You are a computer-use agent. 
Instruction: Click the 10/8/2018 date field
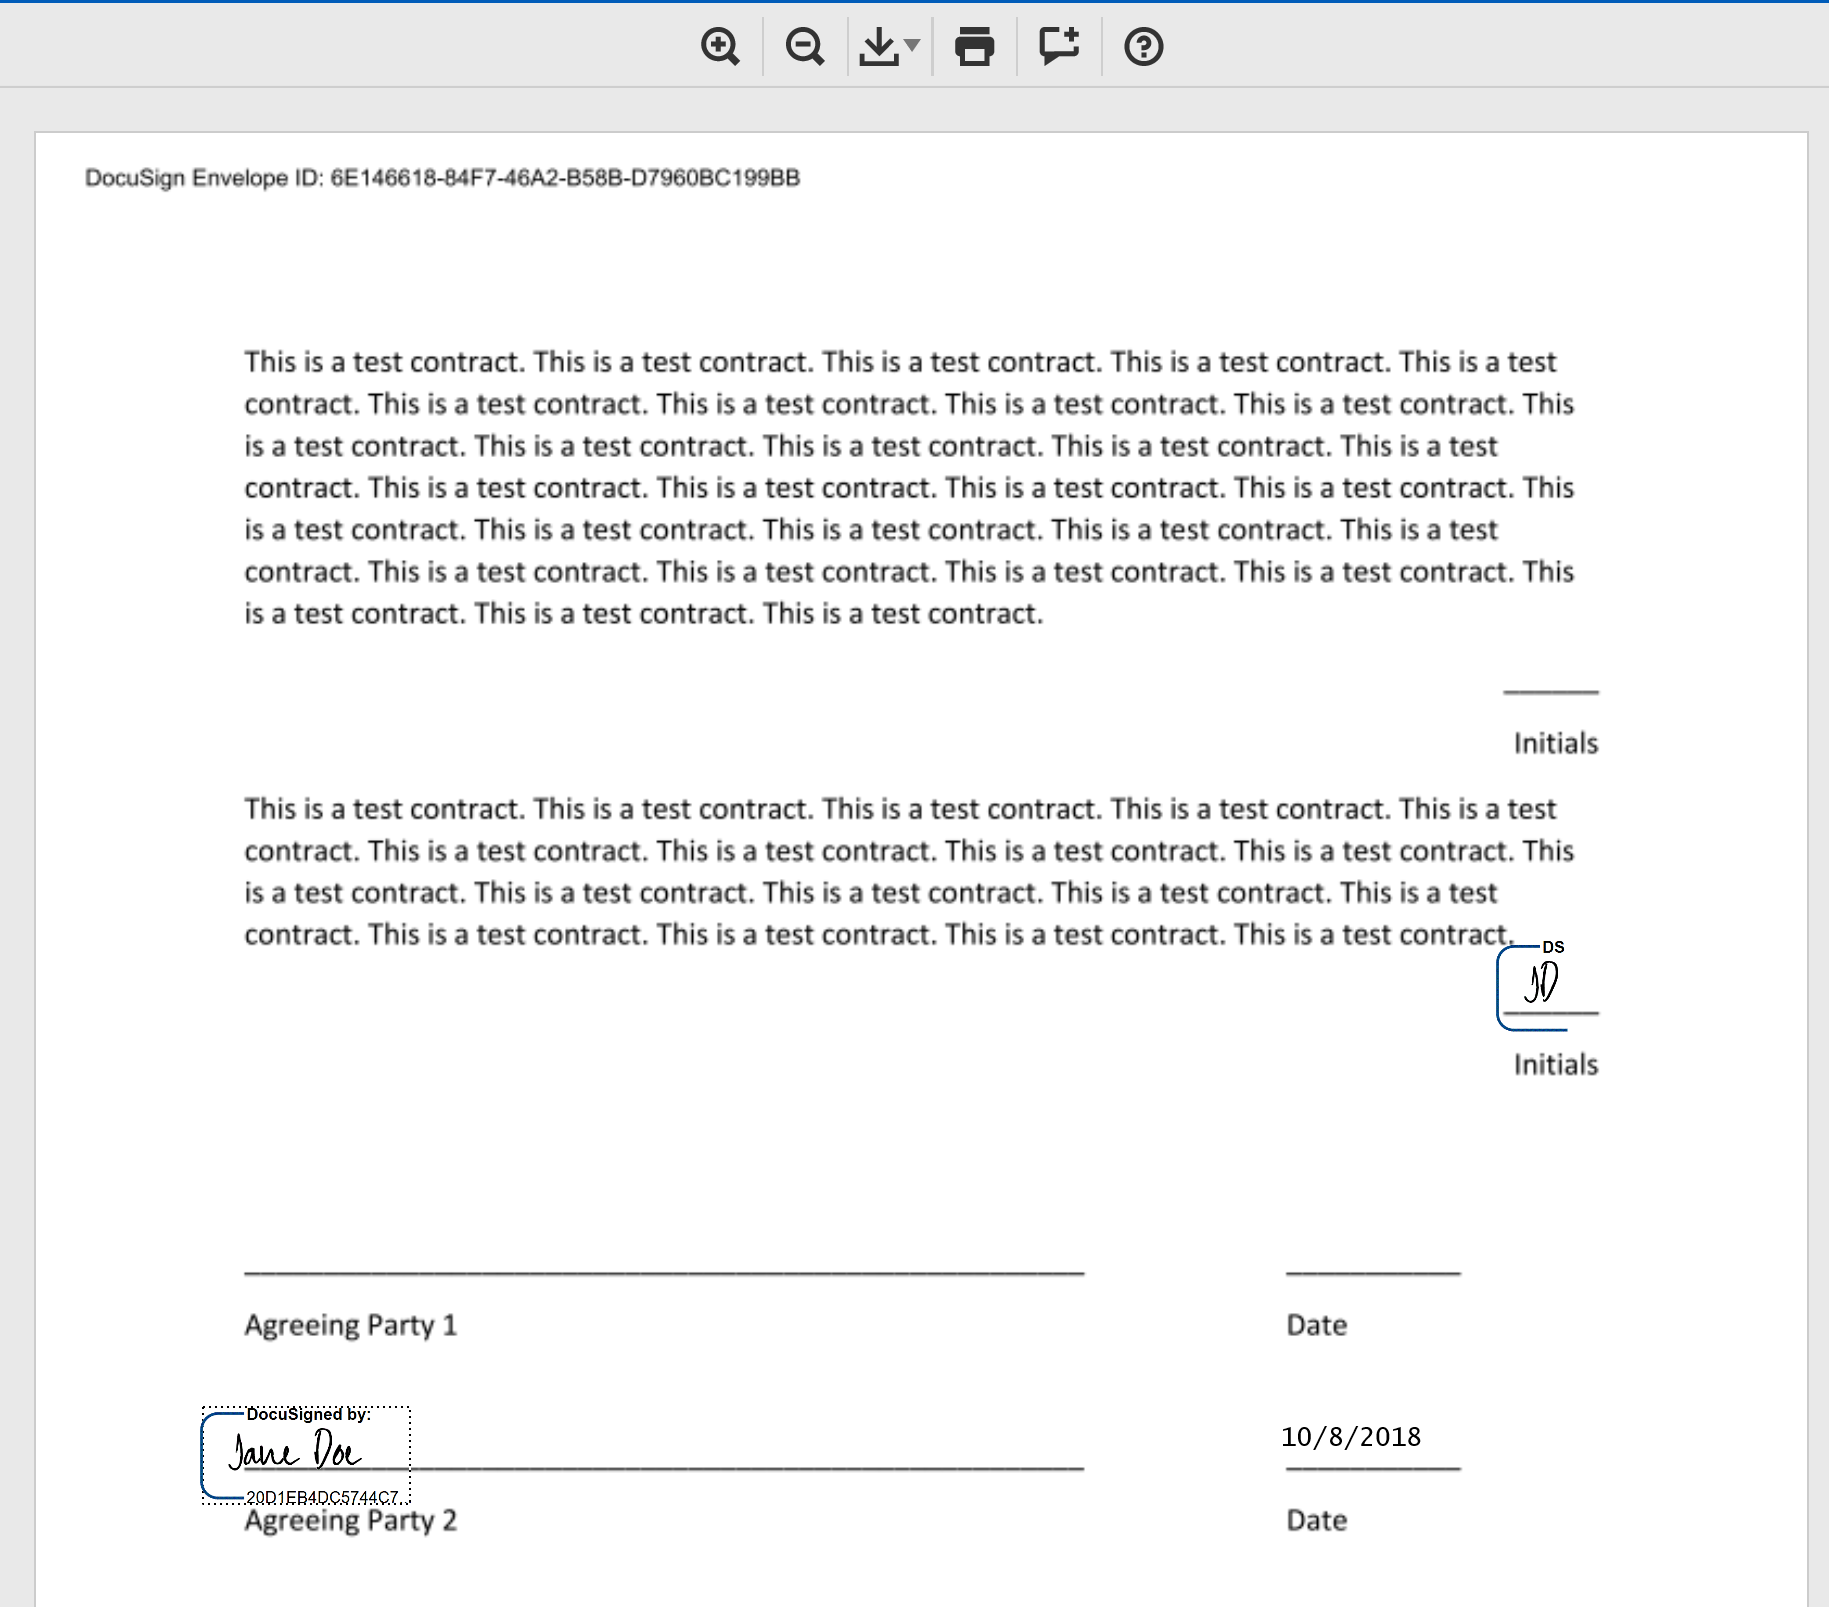click(x=1351, y=1437)
